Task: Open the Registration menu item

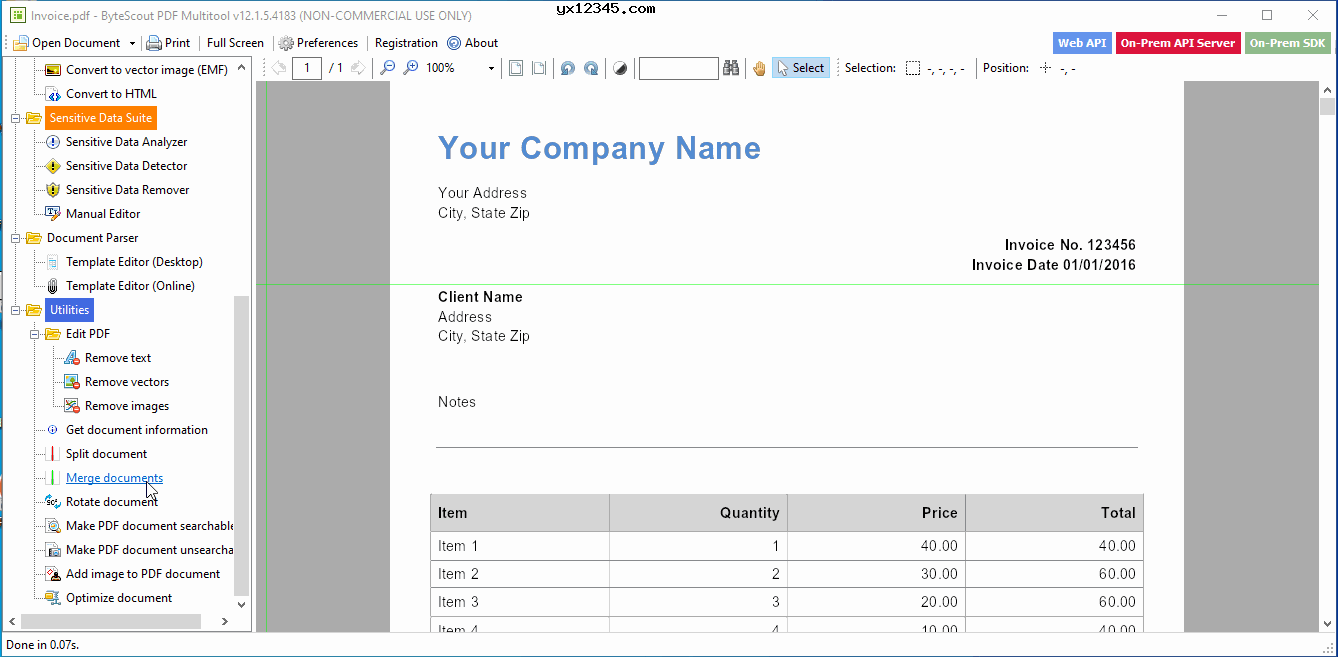Action: click(406, 43)
